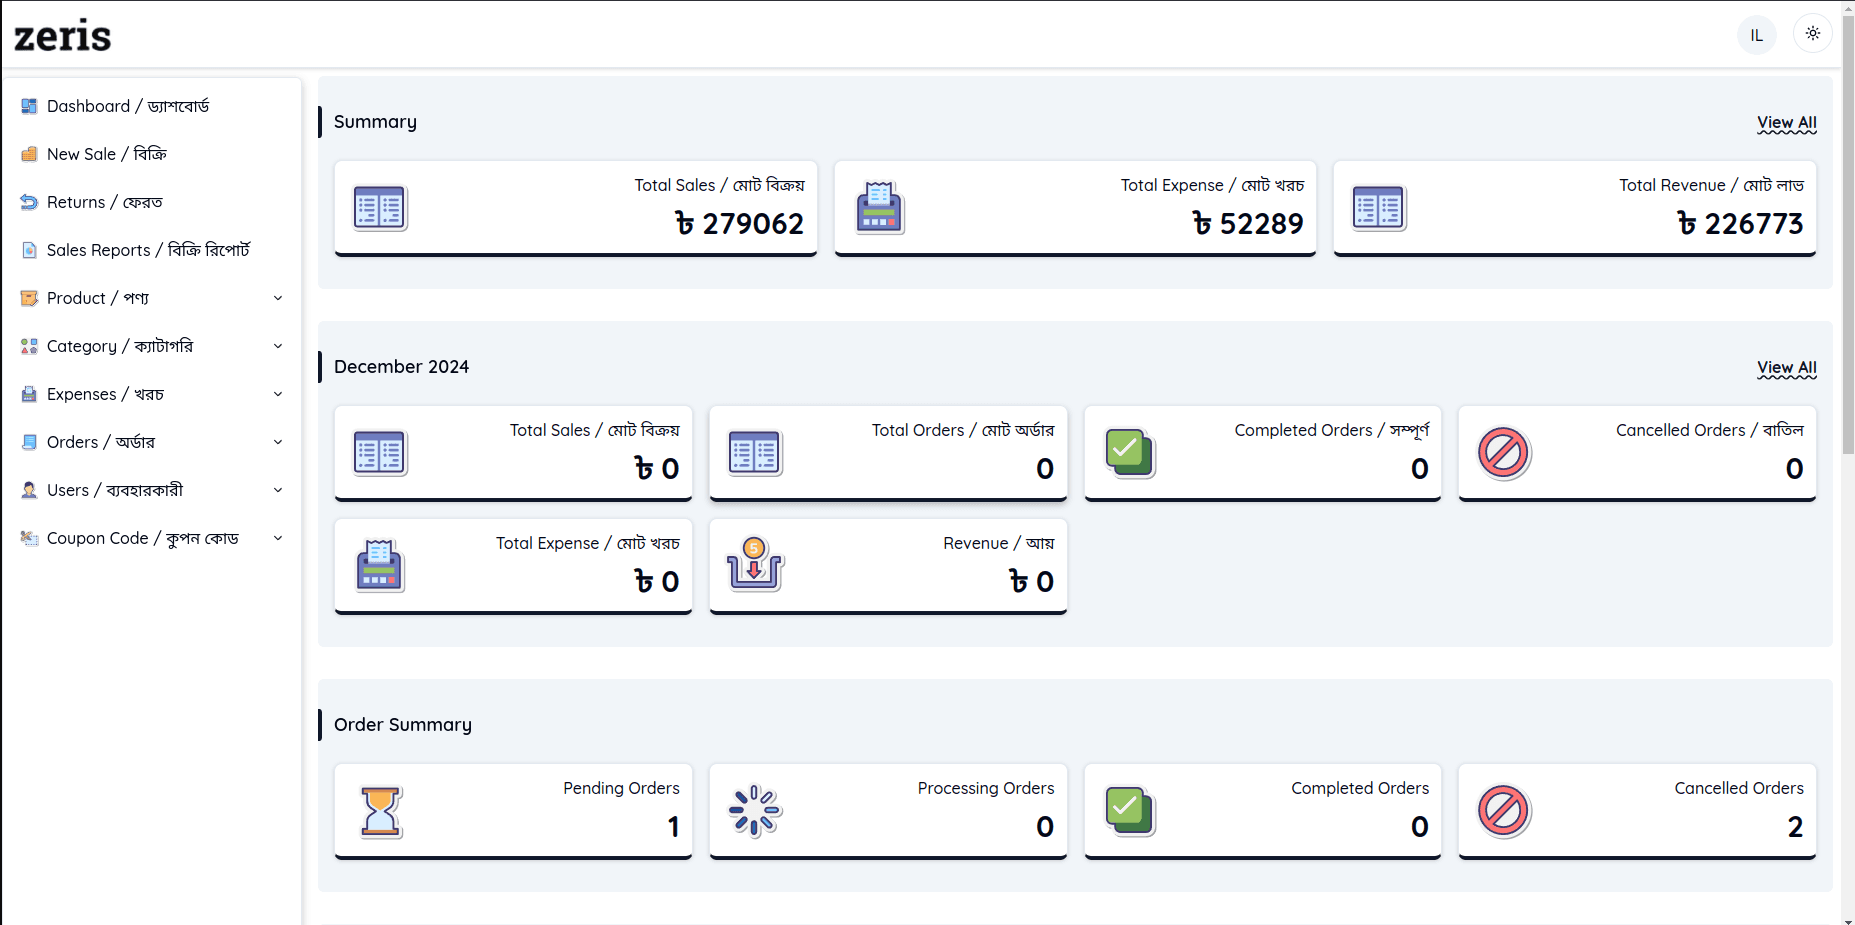
Task: Click the Cancelled Orders / বাতিল label
Action: click(1710, 430)
